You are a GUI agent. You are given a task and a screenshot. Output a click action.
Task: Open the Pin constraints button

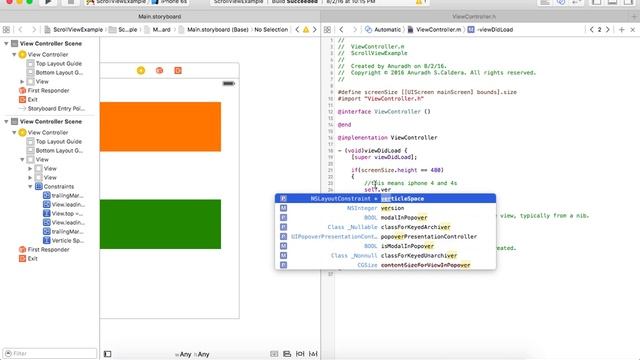point(300,354)
